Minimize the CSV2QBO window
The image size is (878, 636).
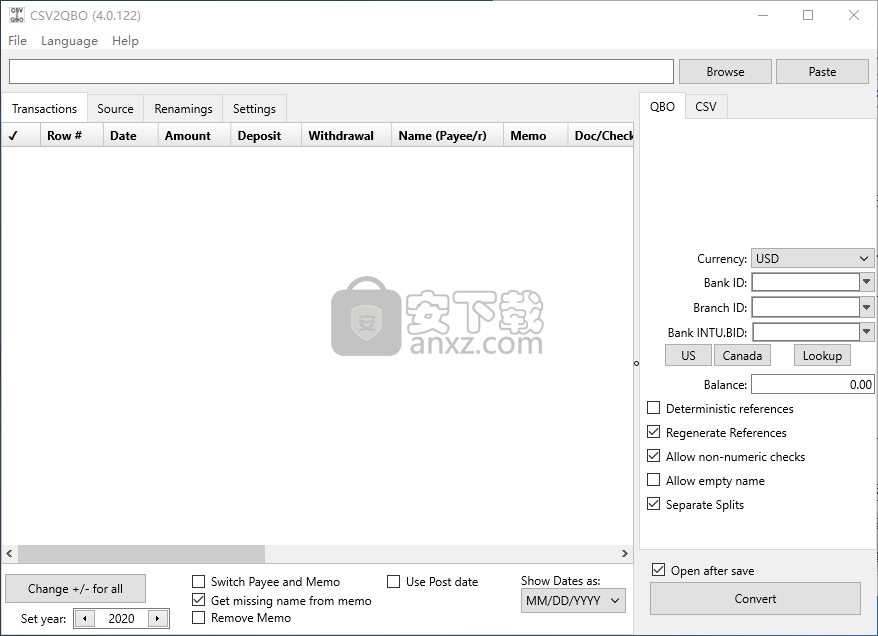click(763, 15)
